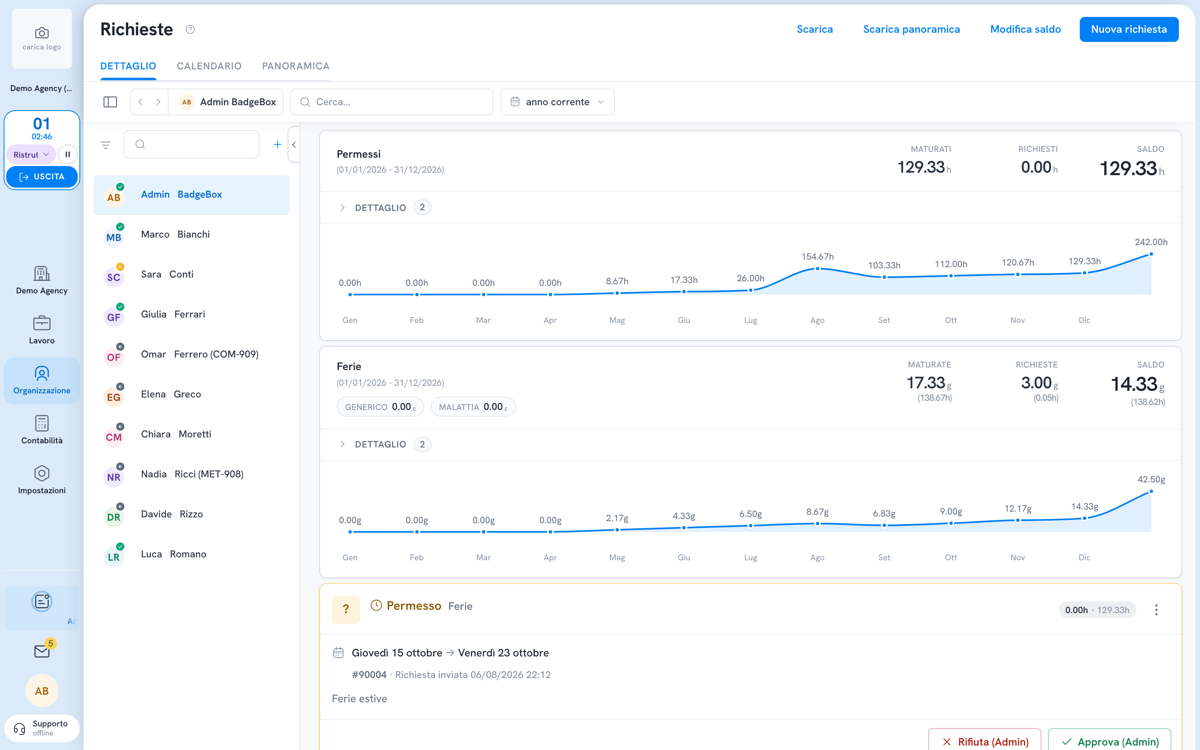Add a new employee with the plus icon
The image size is (1200, 750).
(x=277, y=145)
